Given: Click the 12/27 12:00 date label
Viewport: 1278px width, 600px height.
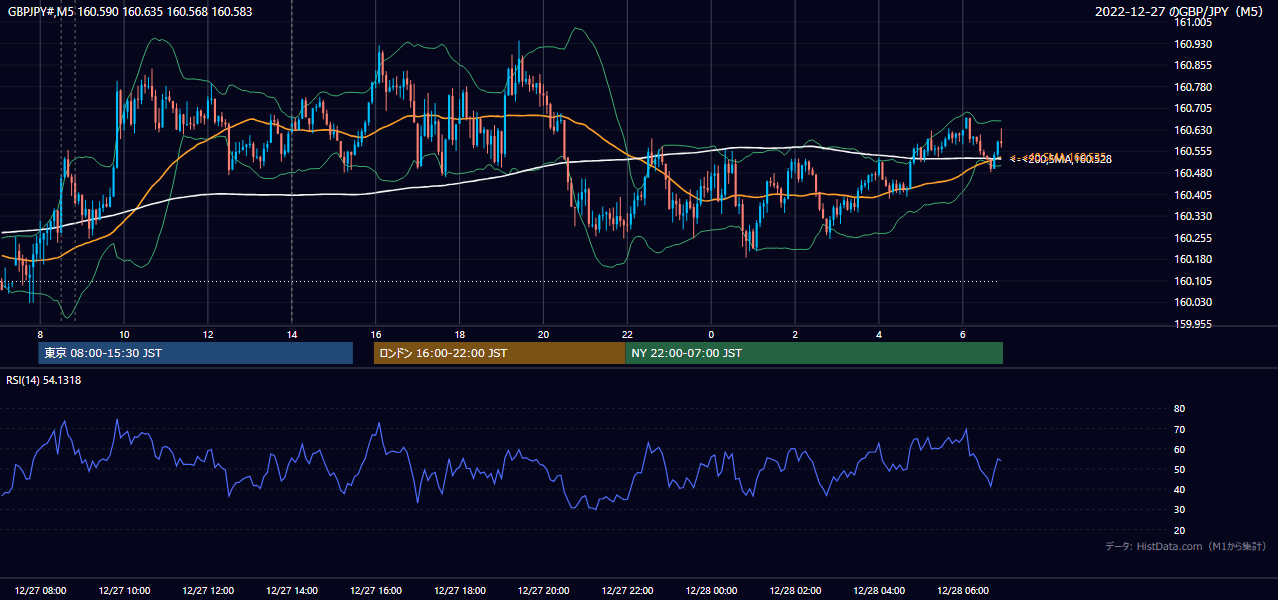Looking at the screenshot, I should [x=209, y=590].
